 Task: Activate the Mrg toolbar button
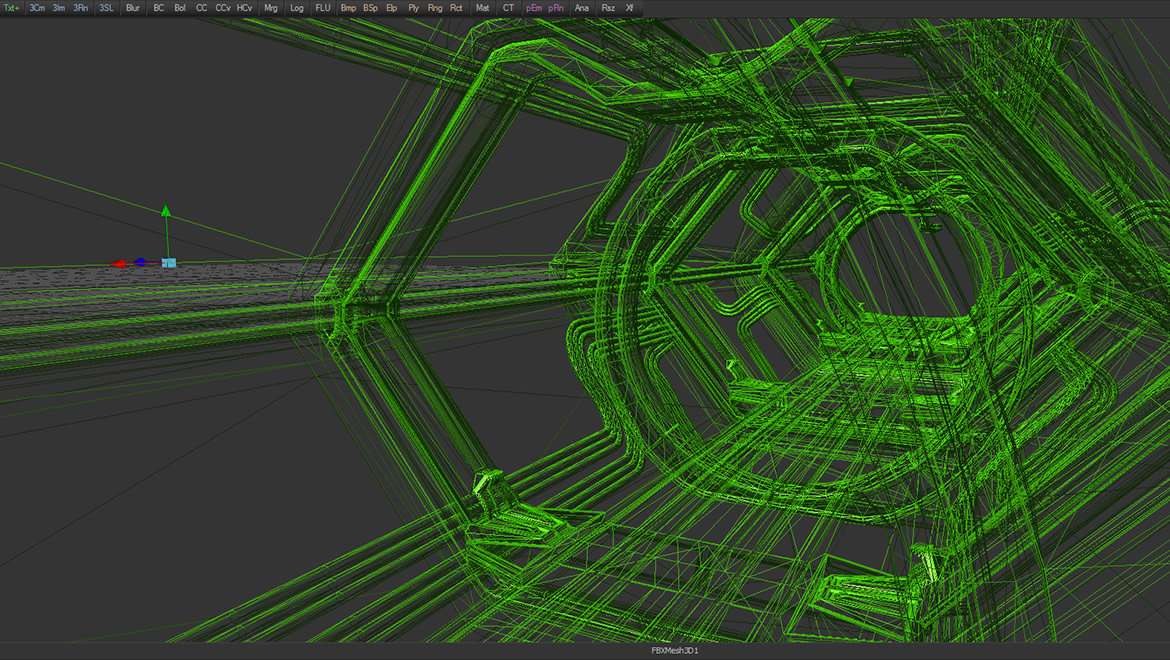271,8
